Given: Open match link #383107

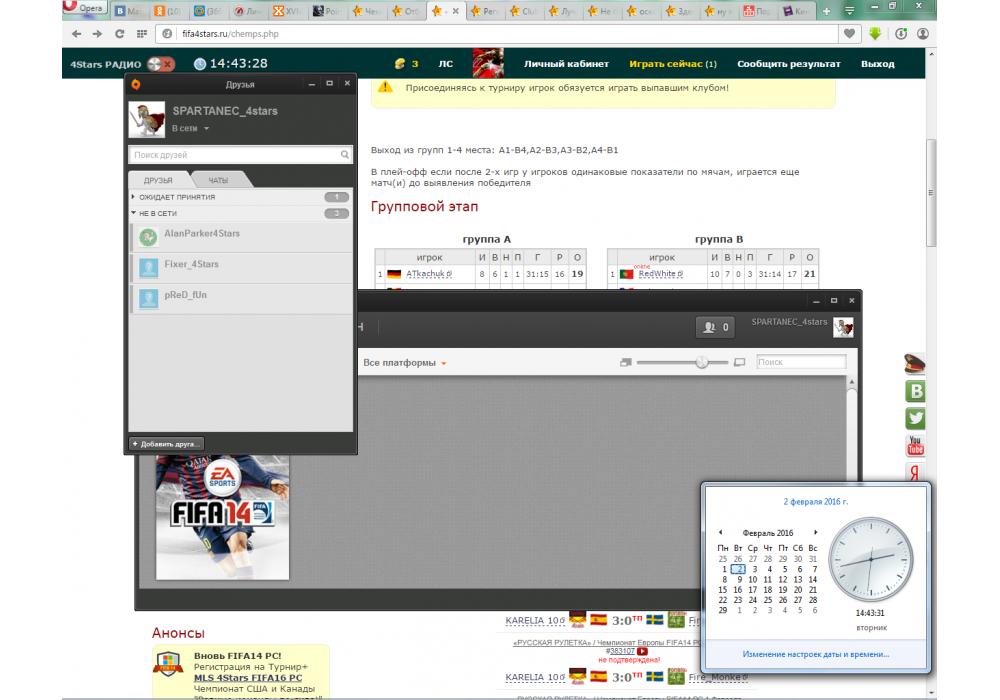Looking at the screenshot, I should (x=621, y=651).
